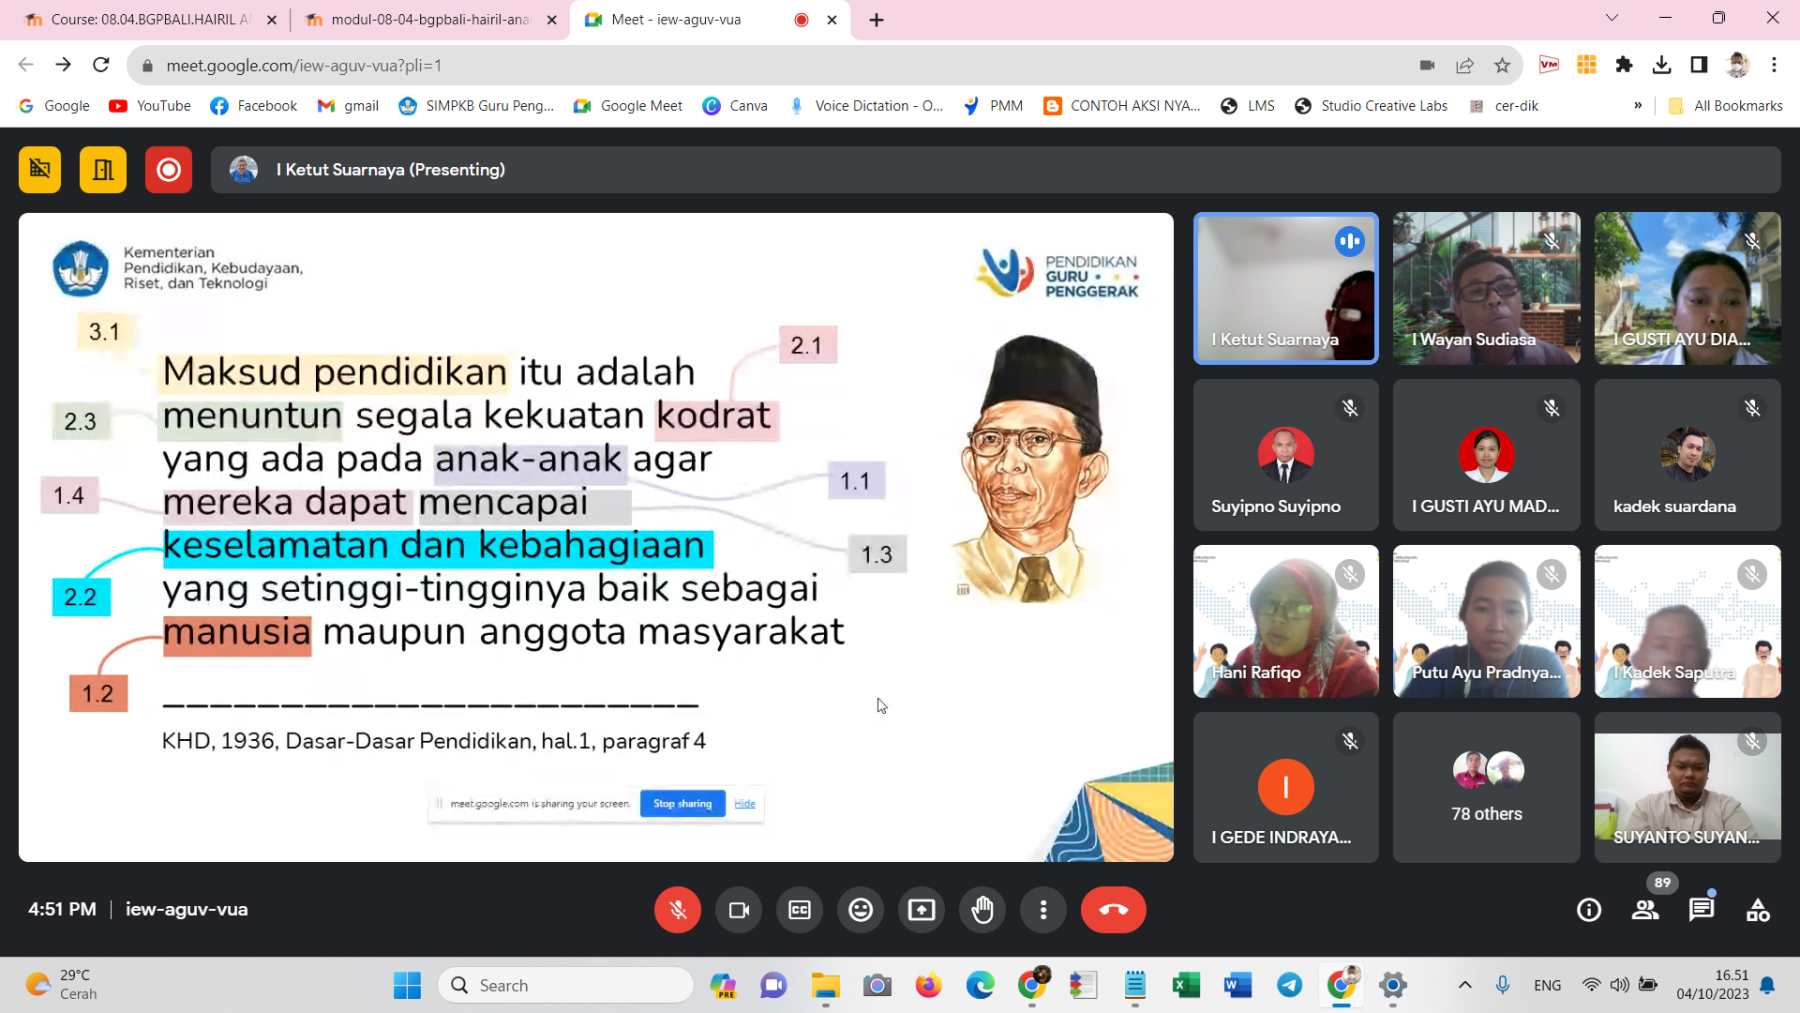Open the activities shapes icon
The image size is (1800, 1013).
click(1757, 910)
